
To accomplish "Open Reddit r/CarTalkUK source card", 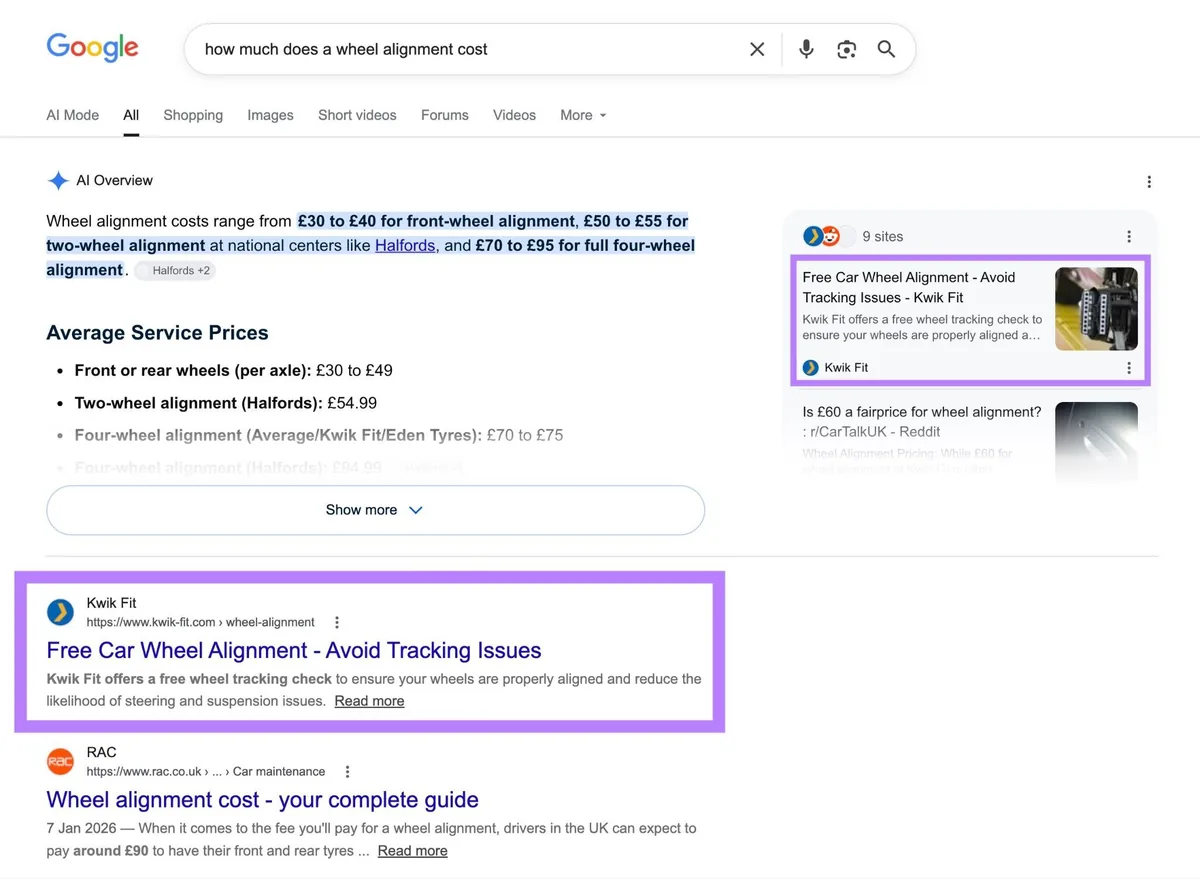I will 922,421.
